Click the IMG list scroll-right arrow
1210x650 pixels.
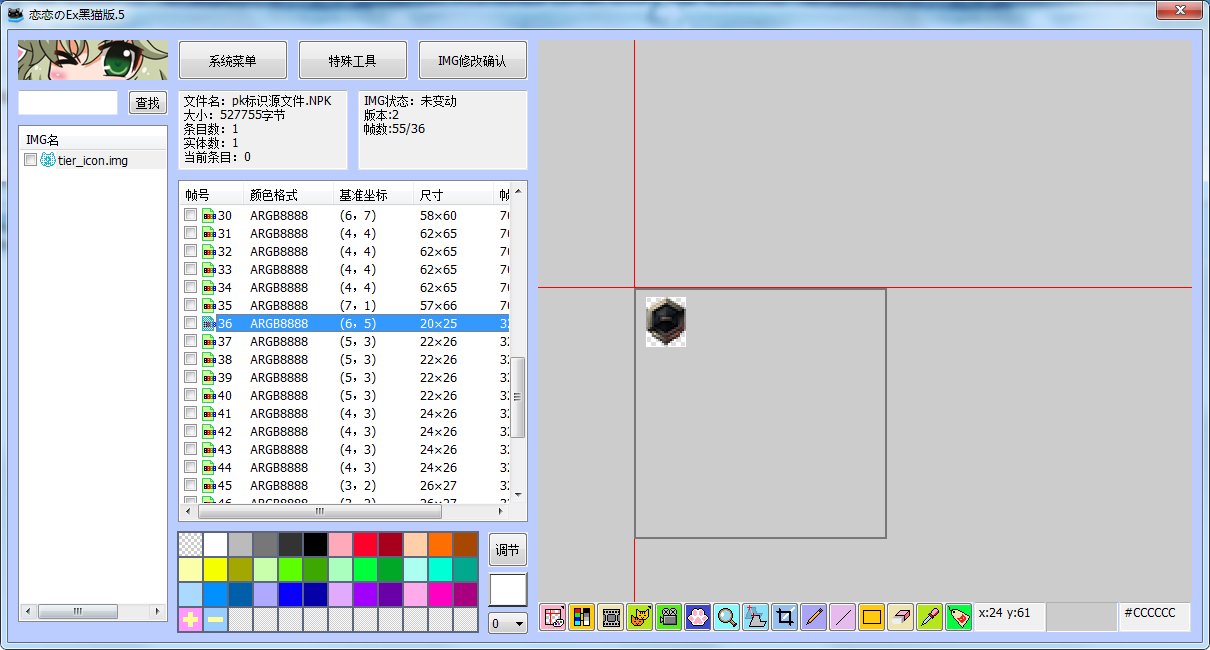coord(157,611)
